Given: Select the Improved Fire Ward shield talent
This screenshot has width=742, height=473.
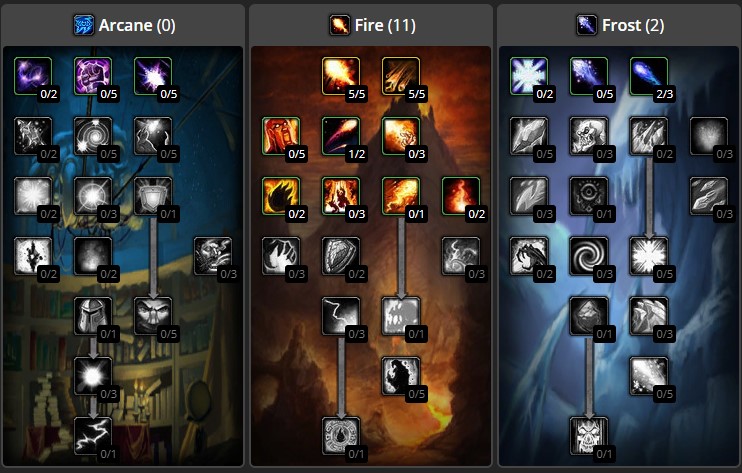Looking at the screenshot, I should (x=341, y=256).
